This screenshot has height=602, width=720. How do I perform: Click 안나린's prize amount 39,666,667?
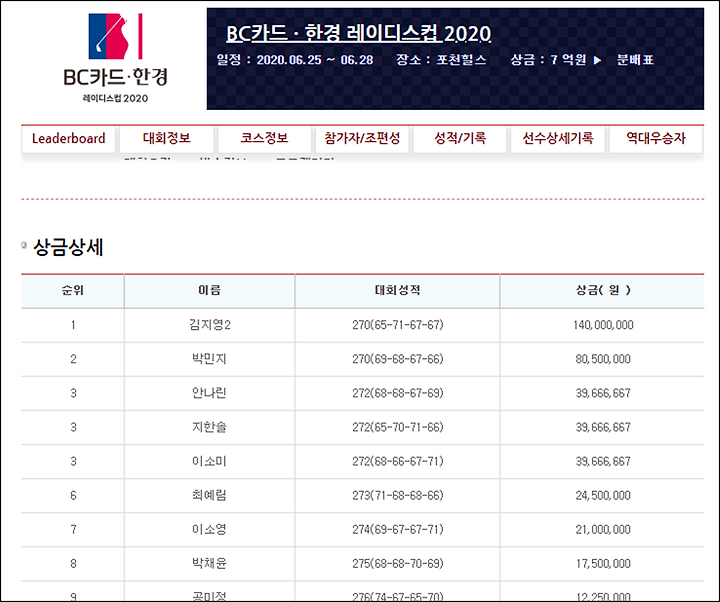(603, 393)
